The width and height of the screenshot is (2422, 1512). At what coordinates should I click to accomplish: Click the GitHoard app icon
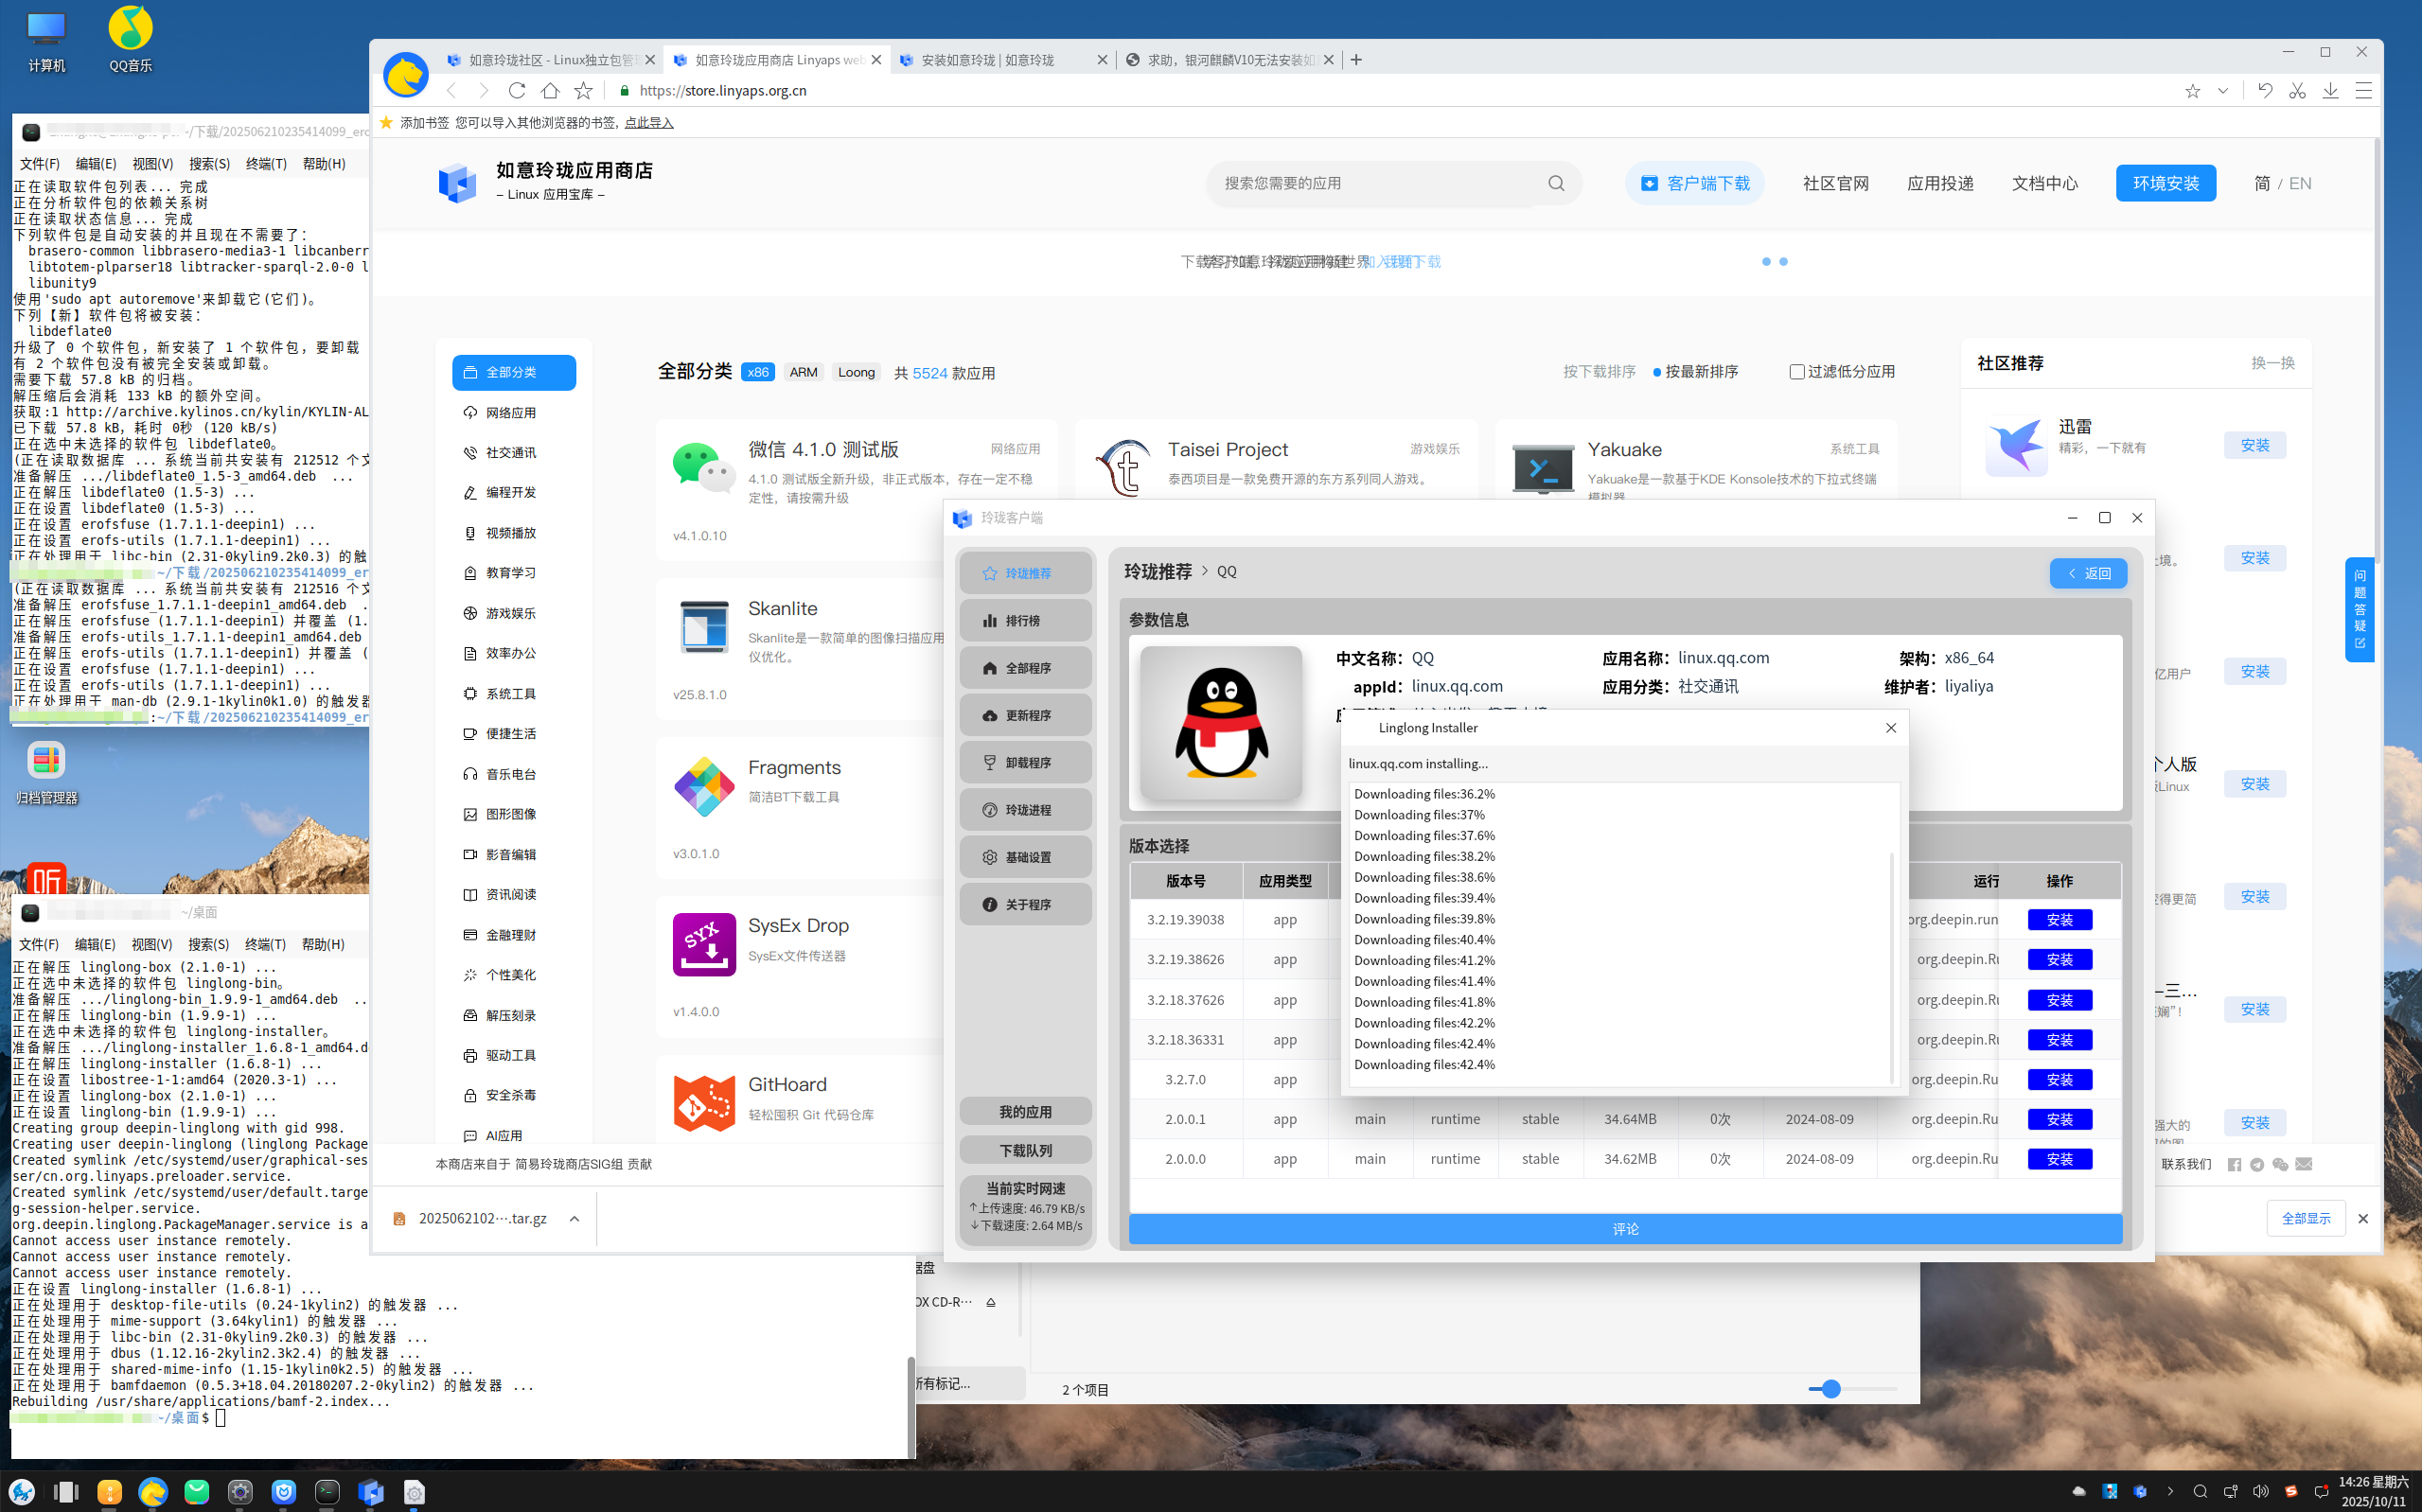point(704,1103)
